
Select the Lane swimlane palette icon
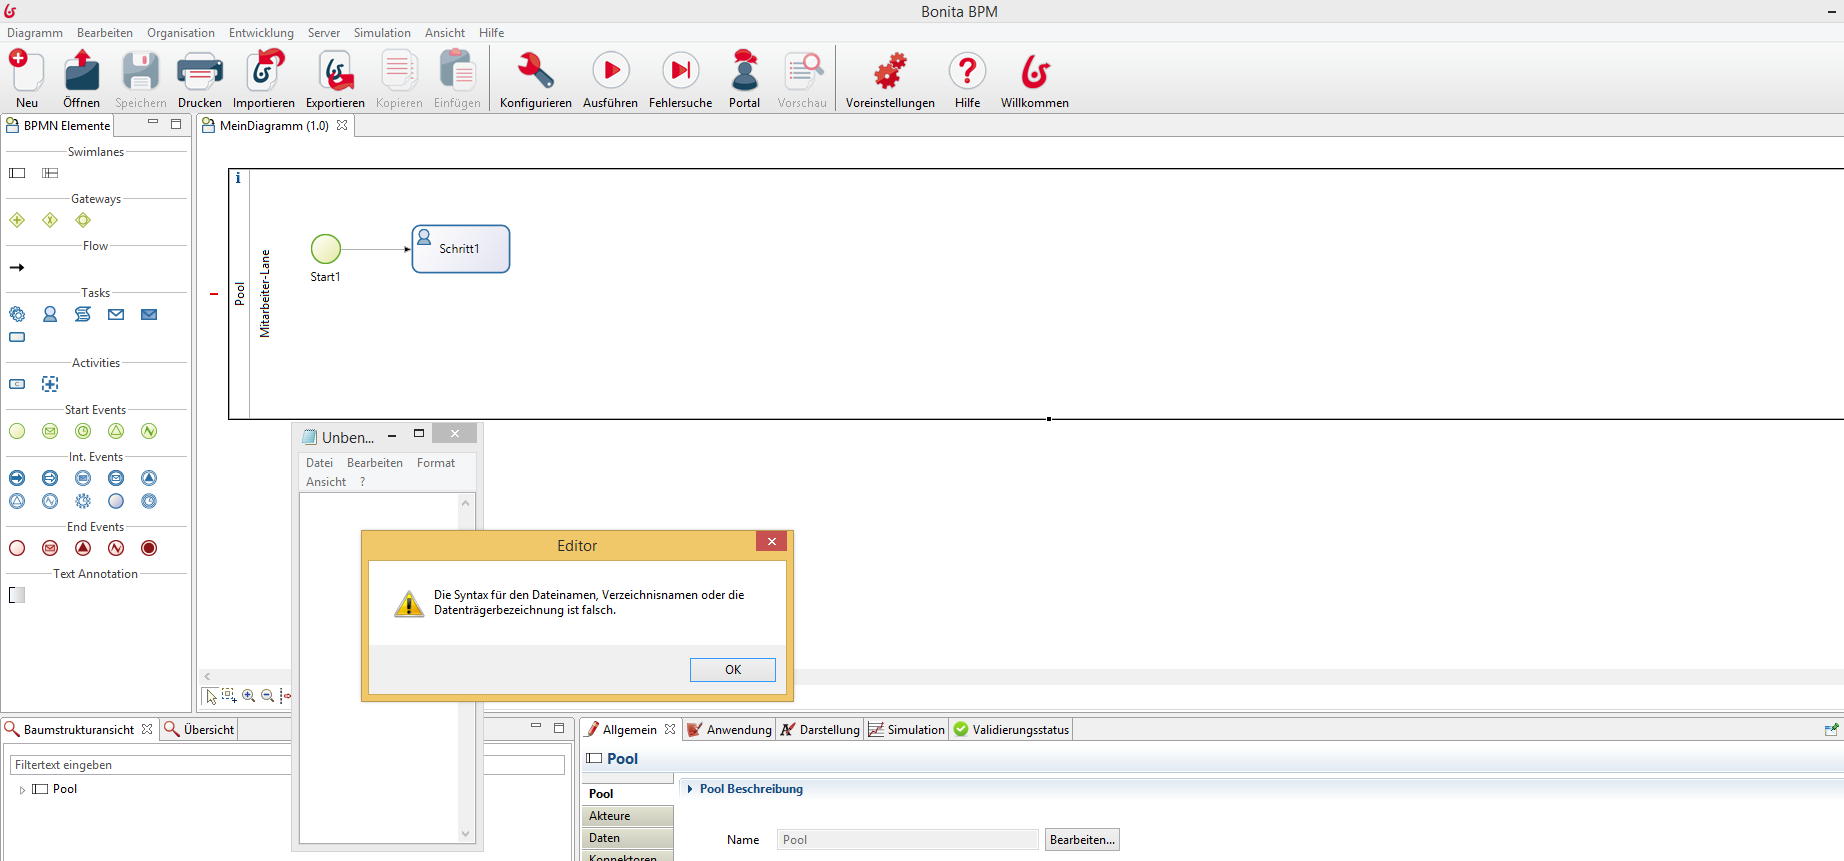click(50, 173)
